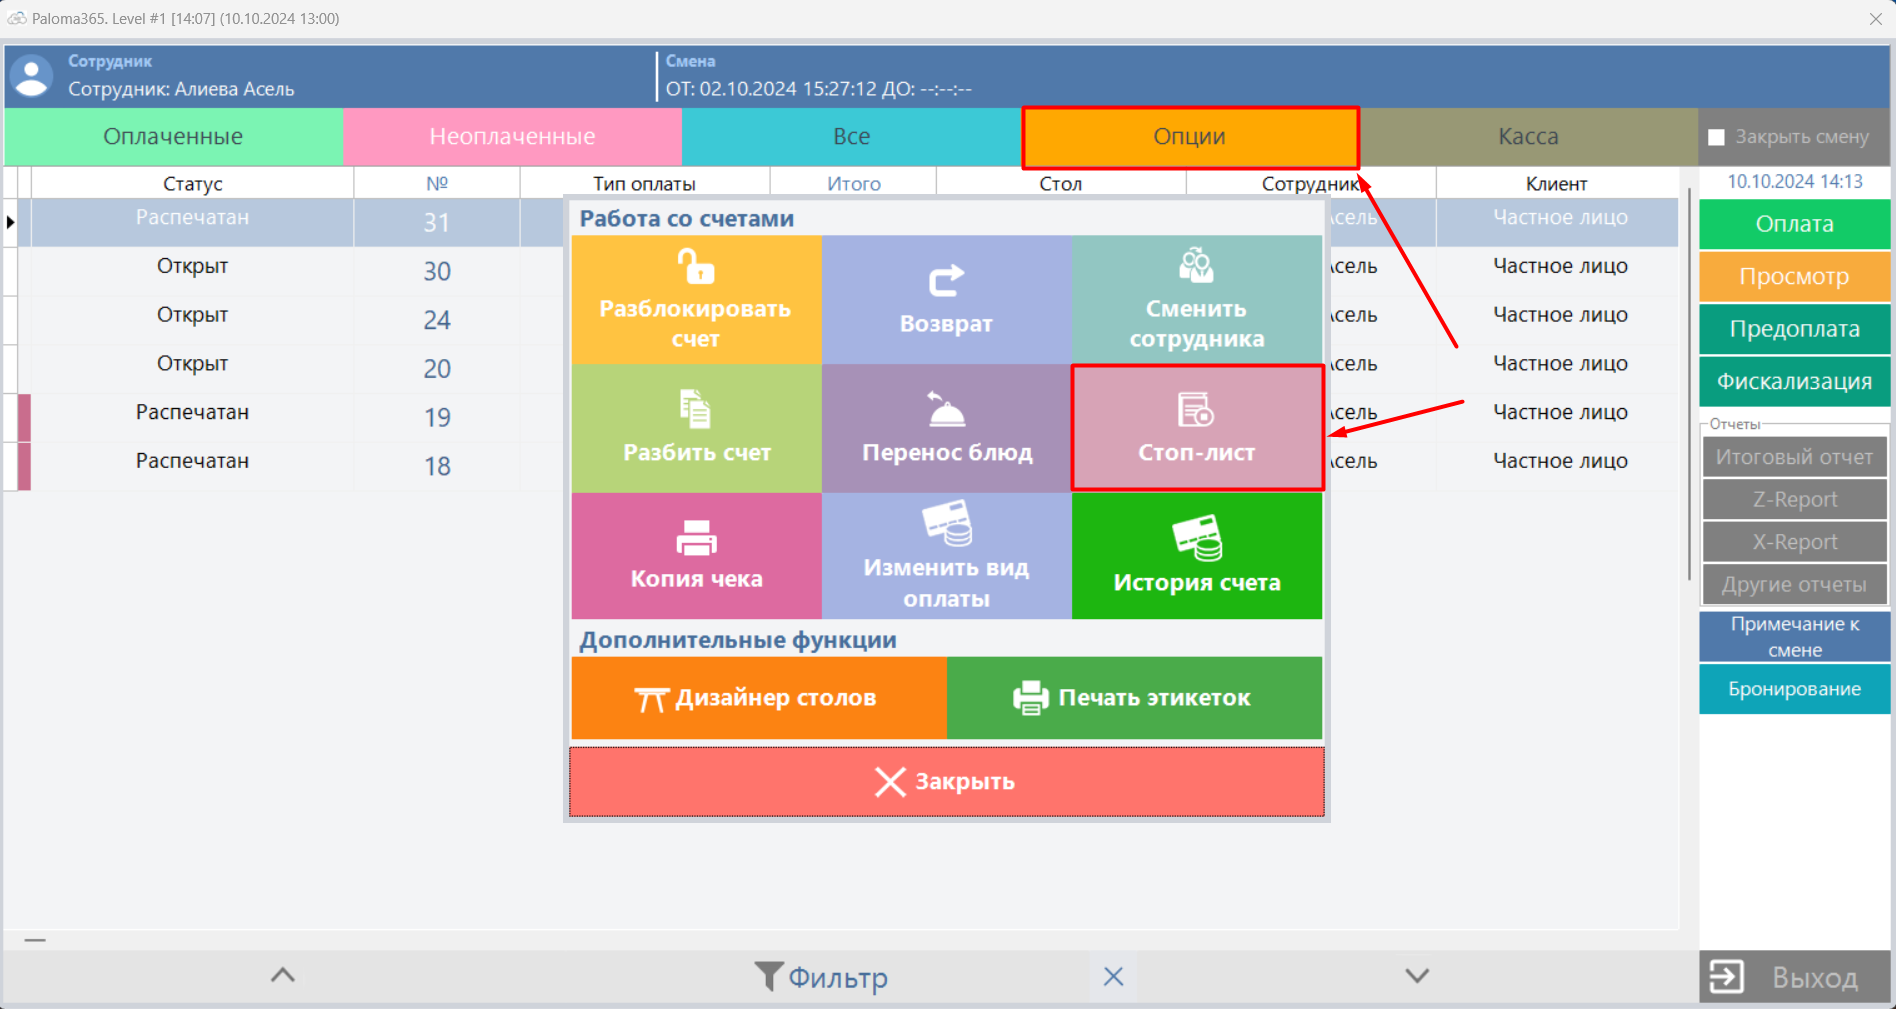
Task: Open Дизайнер столов
Action: coord(758,698)
